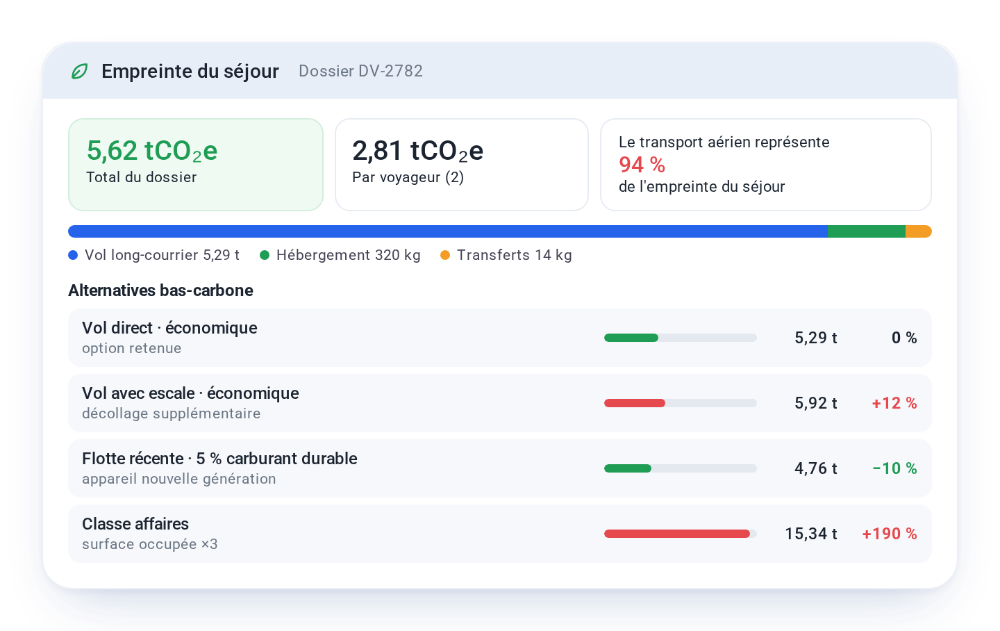
Task: Choose the Vol direct · économique alternative
Action: 500,338
